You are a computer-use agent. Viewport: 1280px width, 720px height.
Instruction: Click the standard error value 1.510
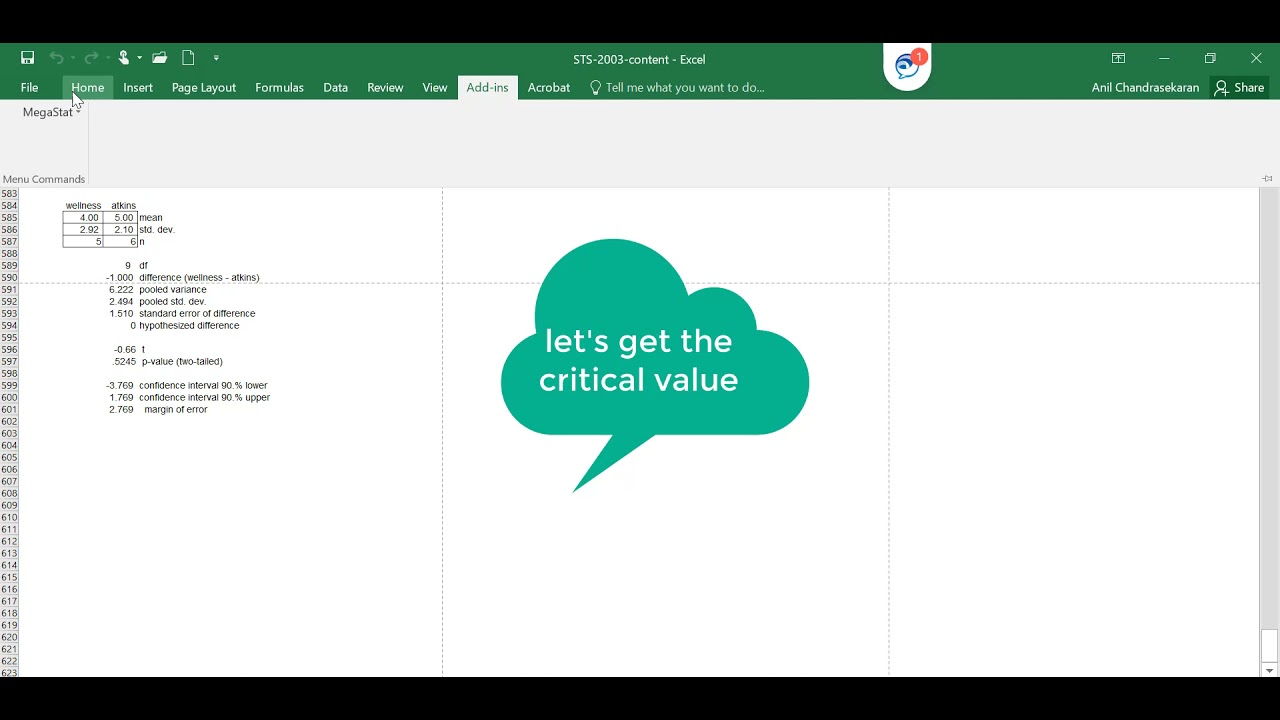(121, 313)
